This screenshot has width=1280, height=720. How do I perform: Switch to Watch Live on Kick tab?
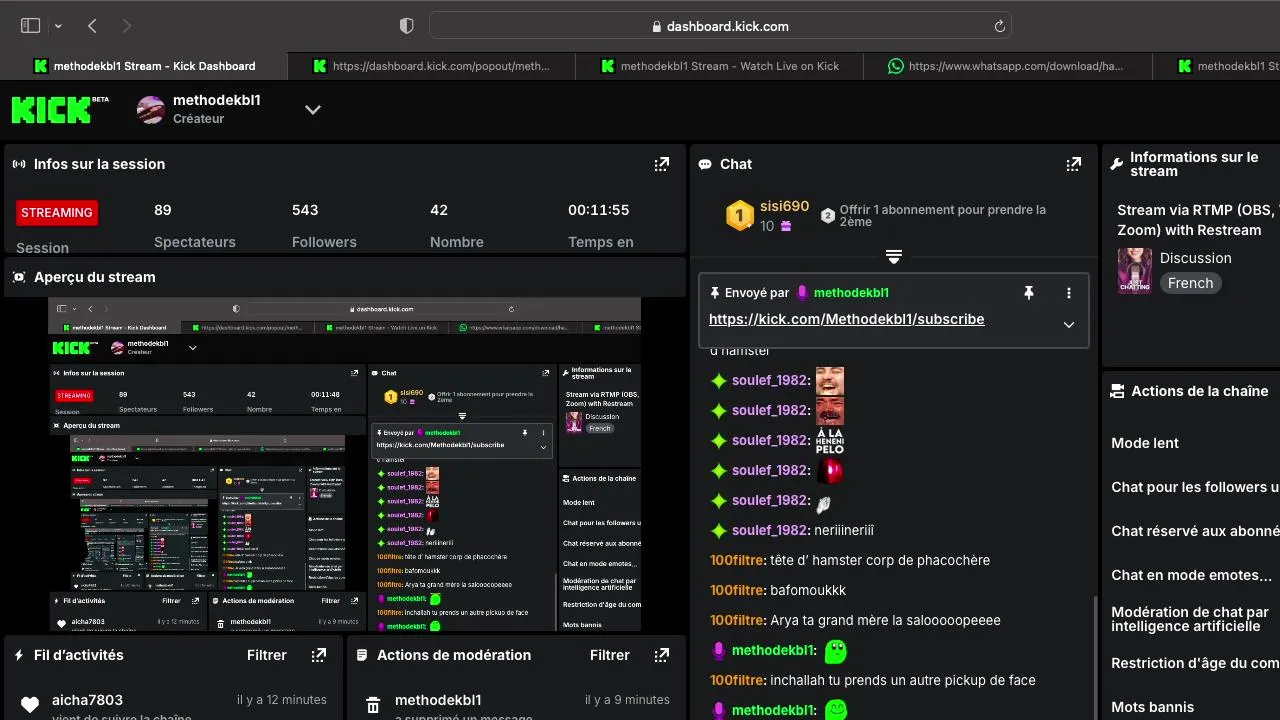pyautogui.click(x=720, y=66)
